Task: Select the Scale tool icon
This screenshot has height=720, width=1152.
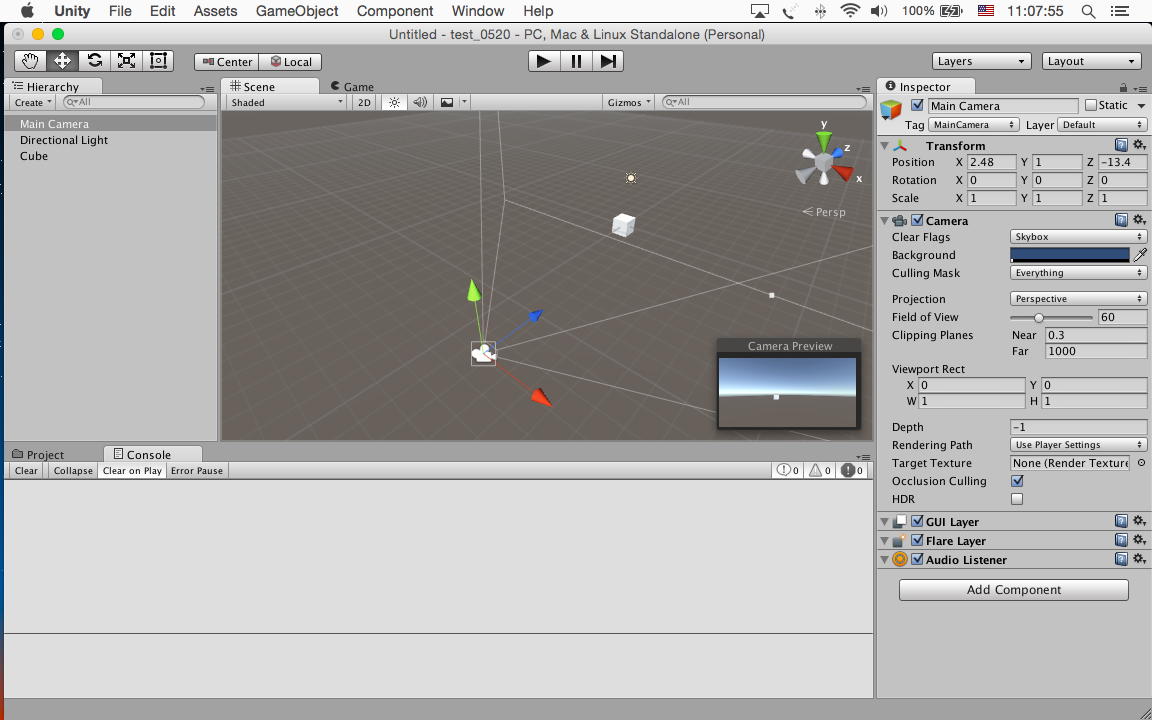Action: [126, 61]
